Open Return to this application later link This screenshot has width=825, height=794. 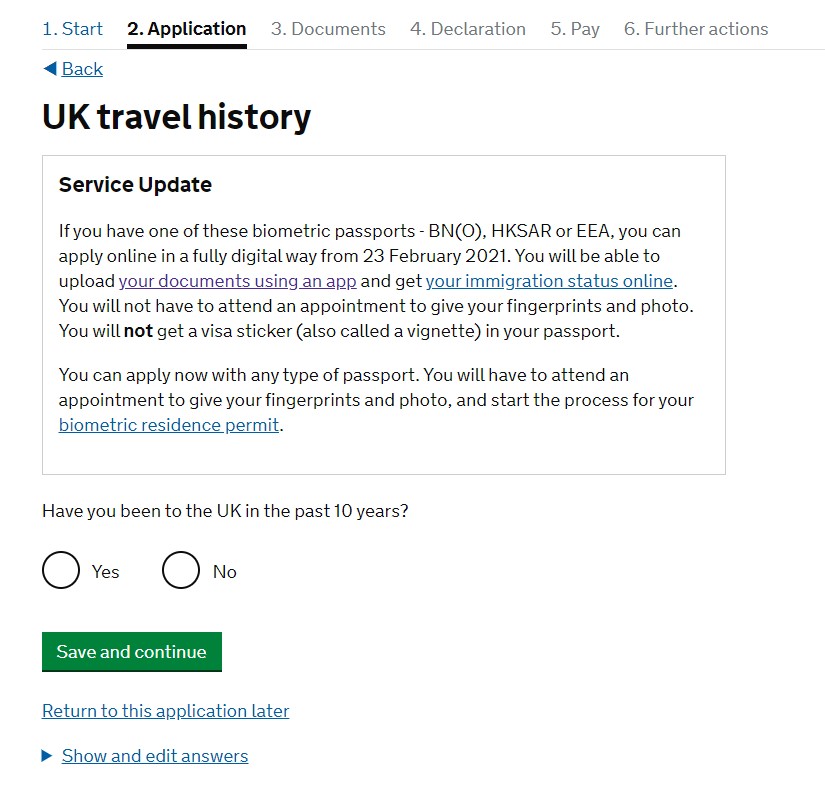click(165, 711)
